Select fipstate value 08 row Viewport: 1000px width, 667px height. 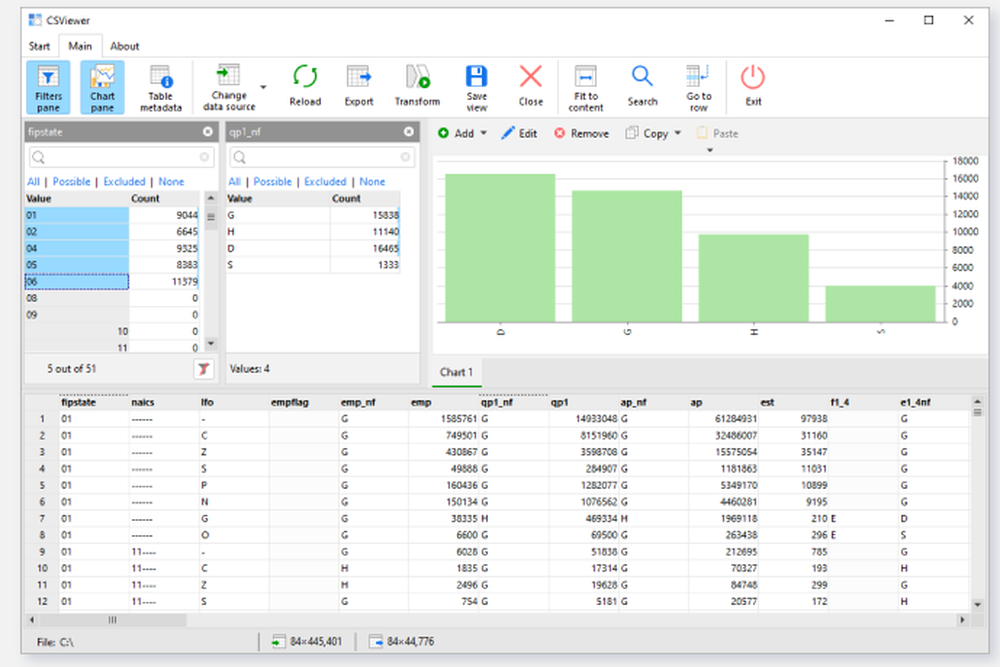[112, 298]
